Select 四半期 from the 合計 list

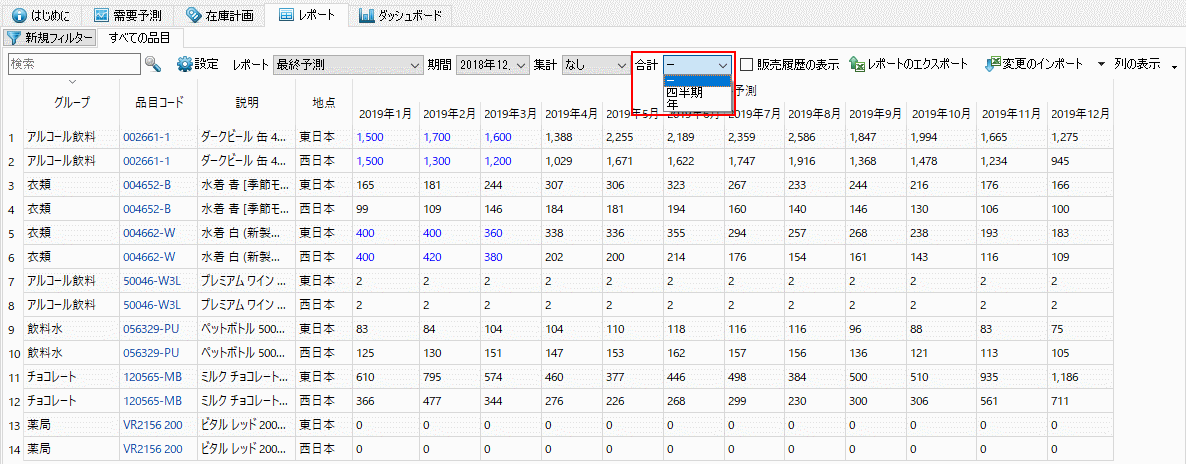tap(685, 92)
